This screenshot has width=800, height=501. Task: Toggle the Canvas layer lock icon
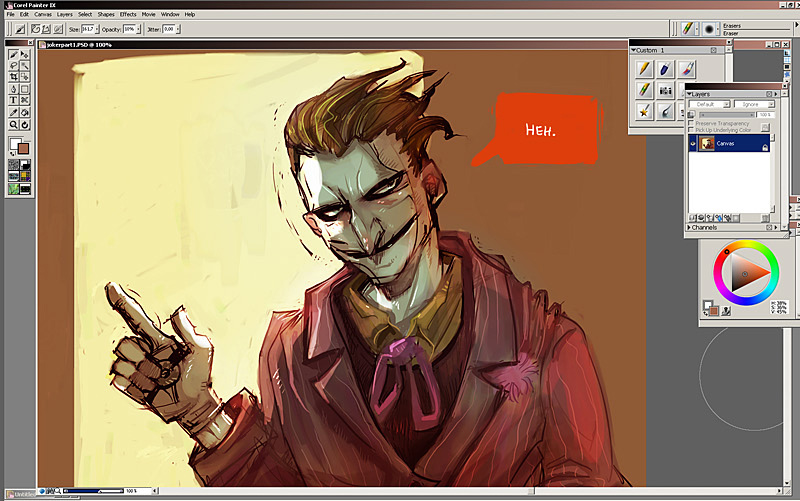click(765, 147)
